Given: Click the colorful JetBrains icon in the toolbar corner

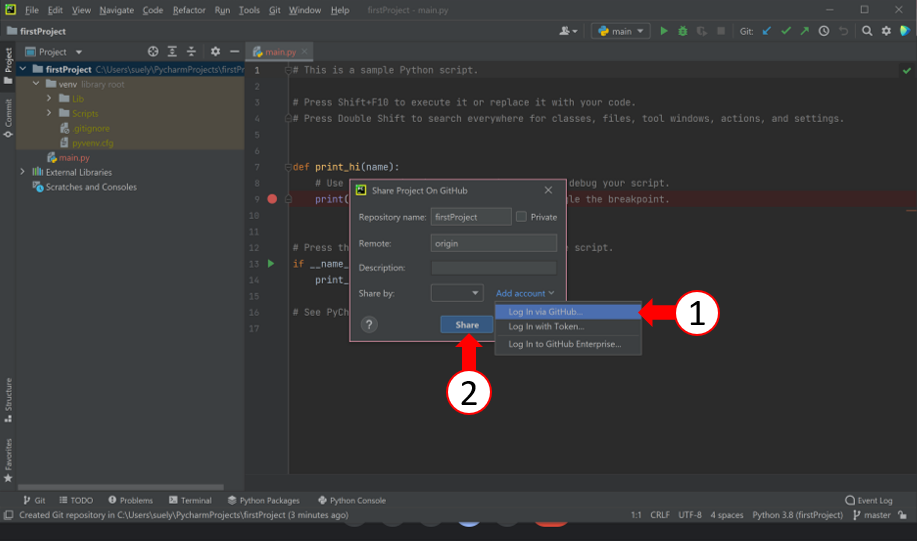Looking at the screenshot, I should coord(905,31).
